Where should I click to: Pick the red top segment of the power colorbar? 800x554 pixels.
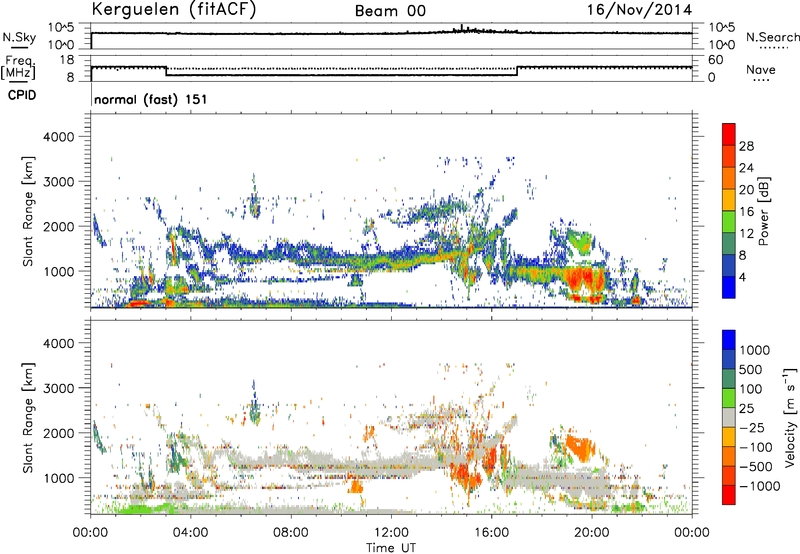pos(729,134)
